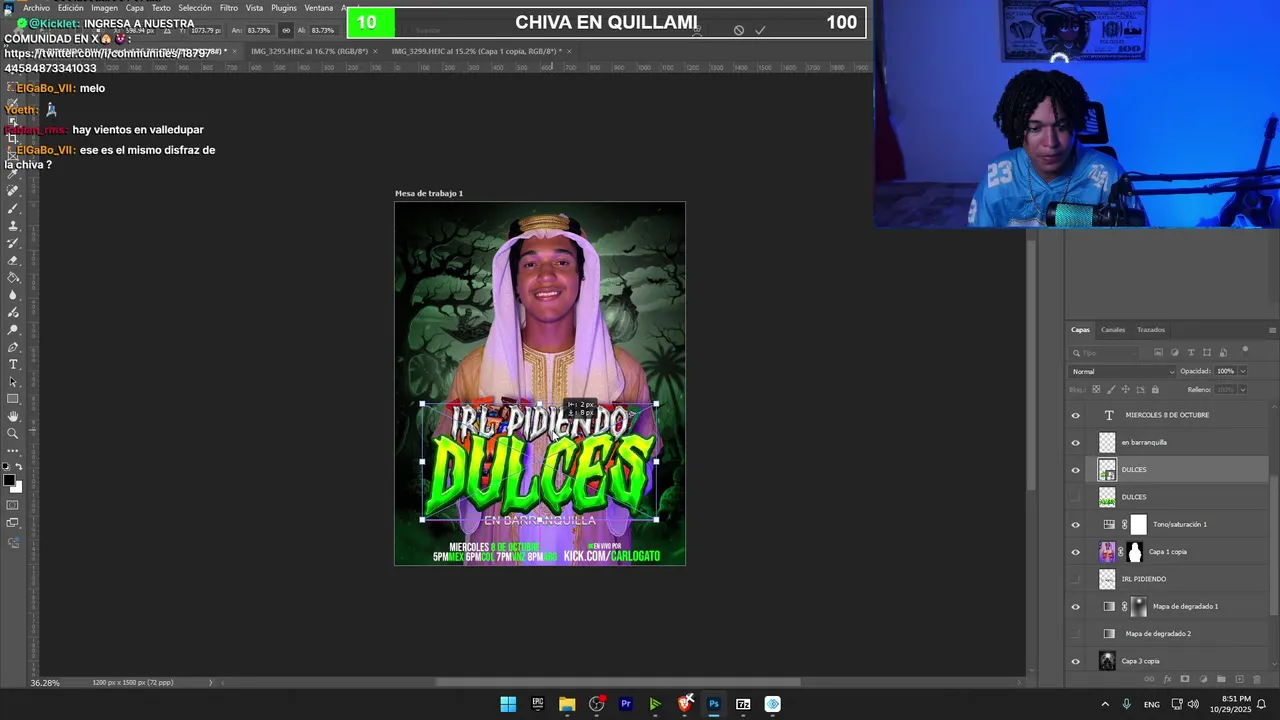Add a layer style with fx icon
1280x720 pixels.
[x=1167, y=679]
